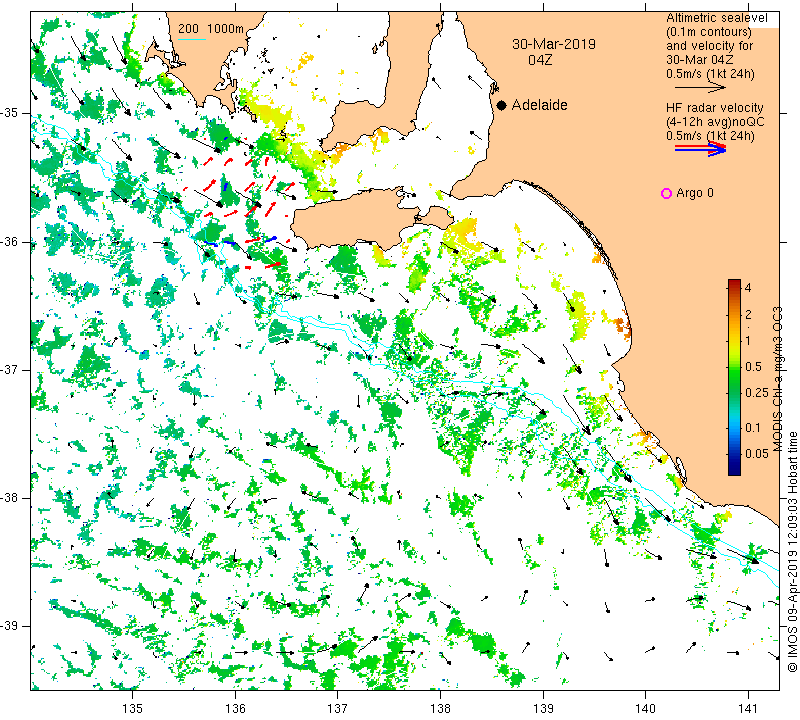Select the 200 1000m contour label
This screenshot has height=720, width=800.
[x=211, y=29]
